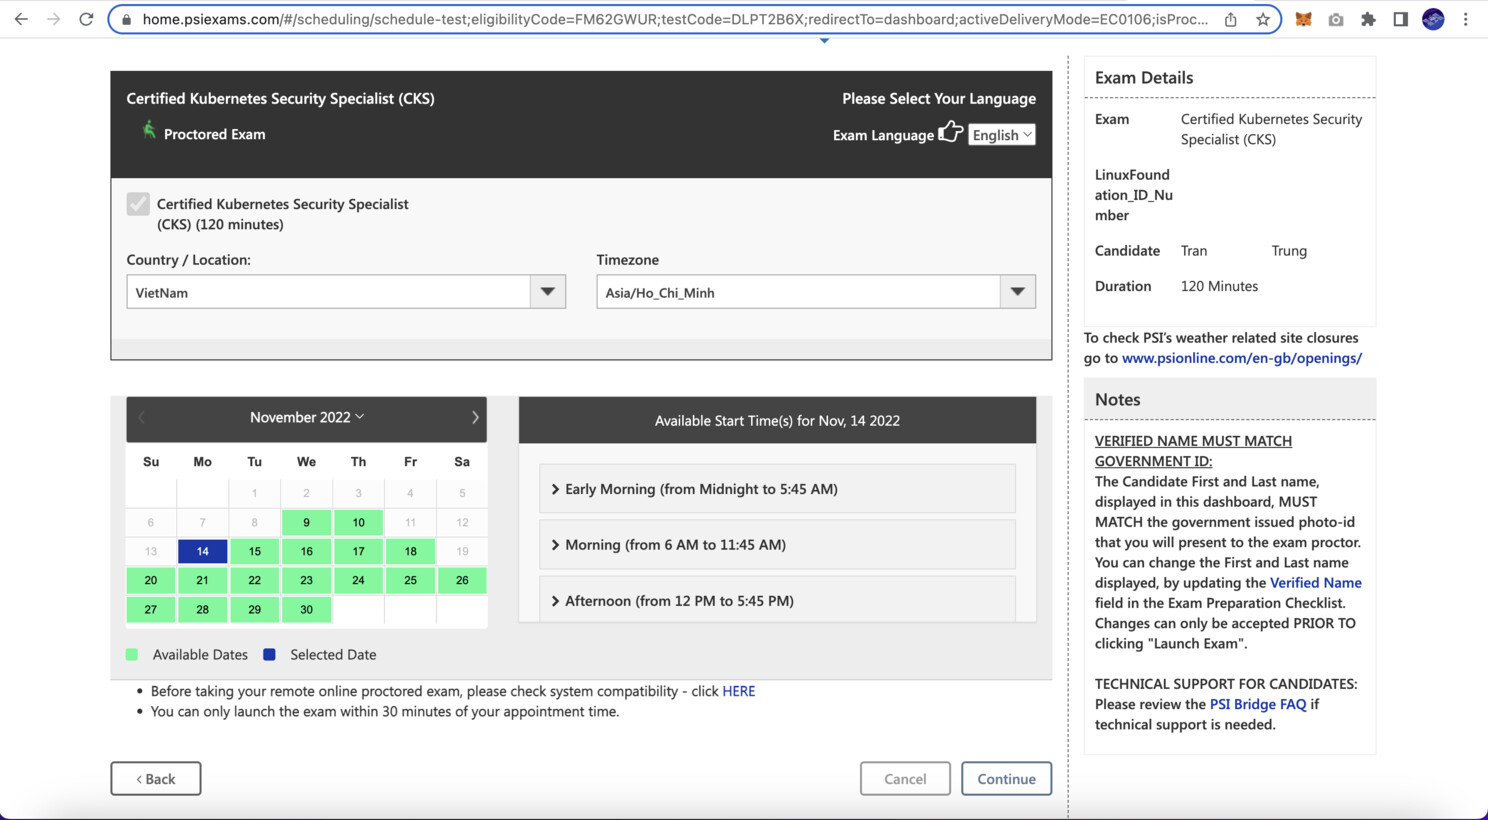Click the 'Exam Details' heading
1488x820 pixels.
(1144, 78)
